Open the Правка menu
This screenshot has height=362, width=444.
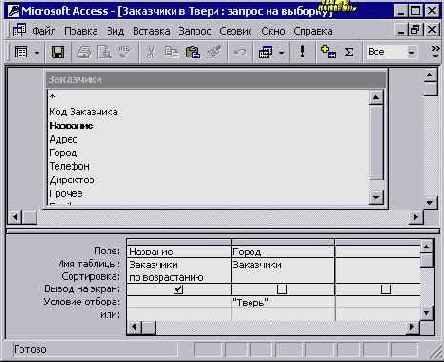pos(81,31)
